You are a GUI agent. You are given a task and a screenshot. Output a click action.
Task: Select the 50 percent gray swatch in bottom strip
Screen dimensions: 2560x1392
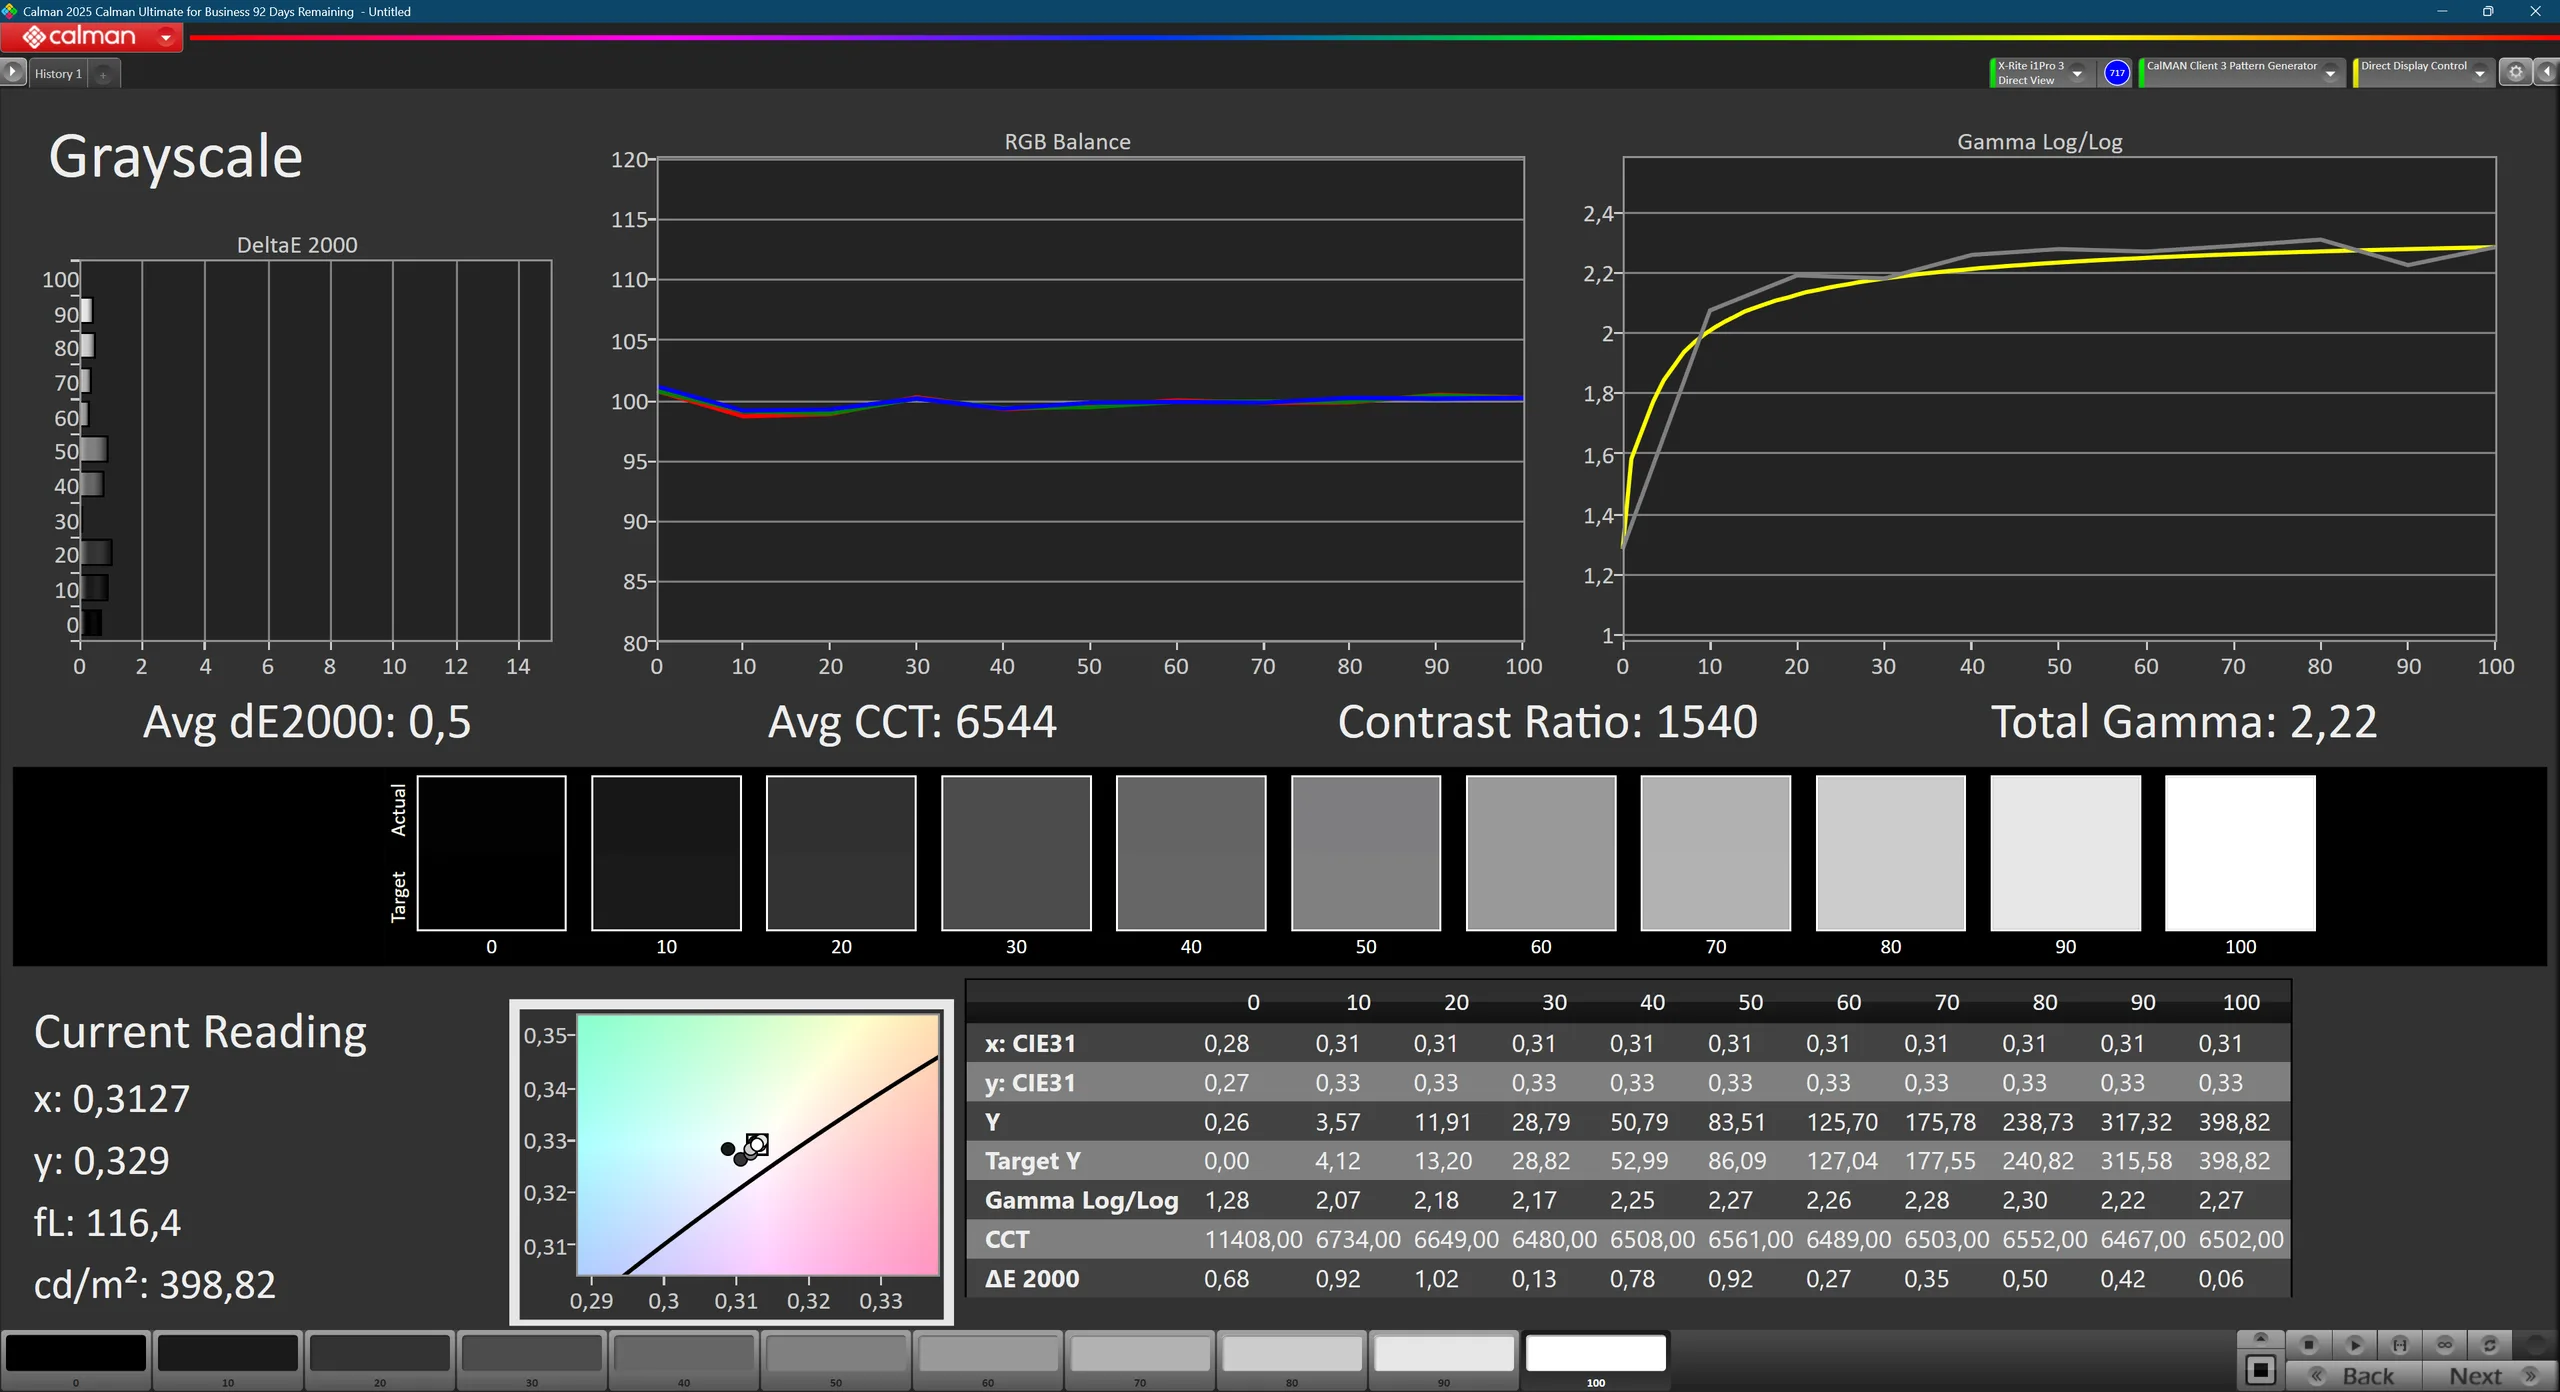[835, 1355]
